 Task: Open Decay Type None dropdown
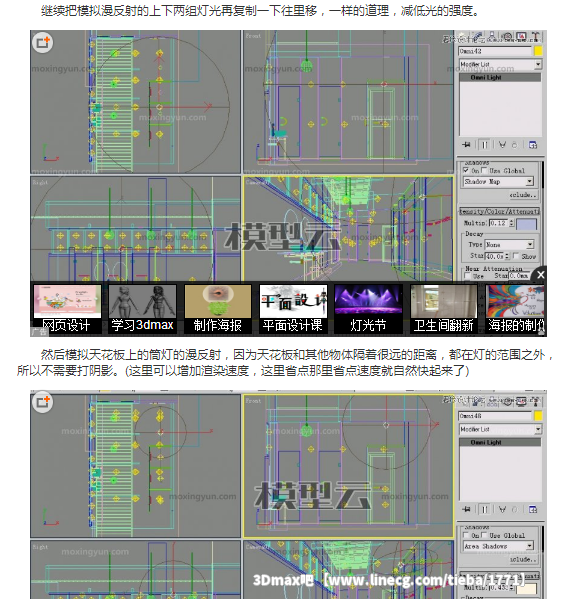[509, 244]
